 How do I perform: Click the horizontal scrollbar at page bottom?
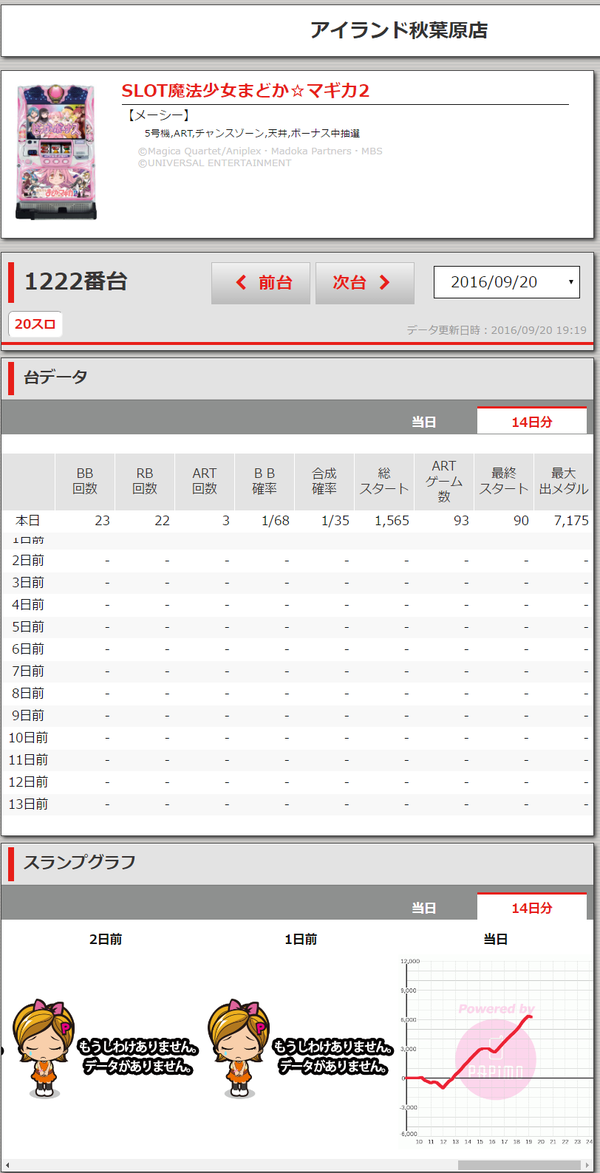click(x=519, y=1165)
